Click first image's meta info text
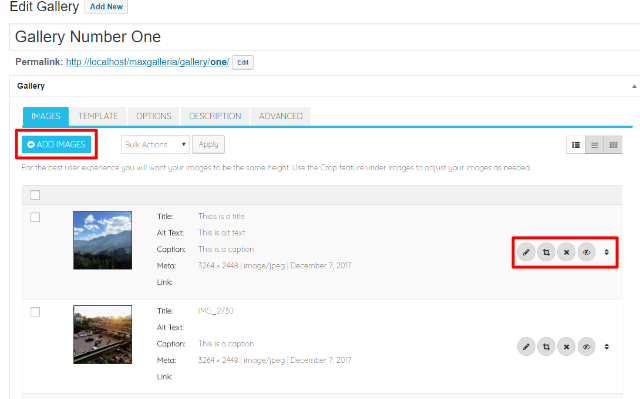The image size is (640, 399). 275,266
